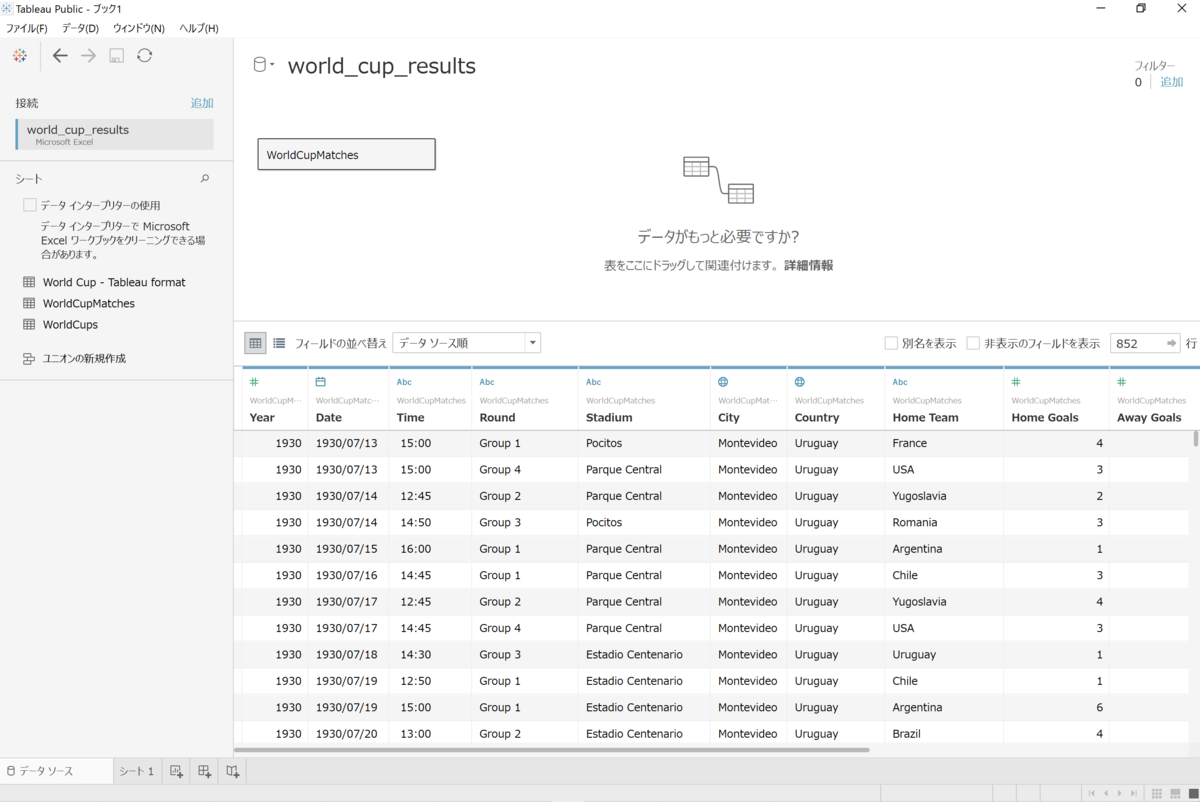Click the horizontal scrollbar of data grid
The width and height of the screenshot is (1200, 802).
(x=552, y=749)
